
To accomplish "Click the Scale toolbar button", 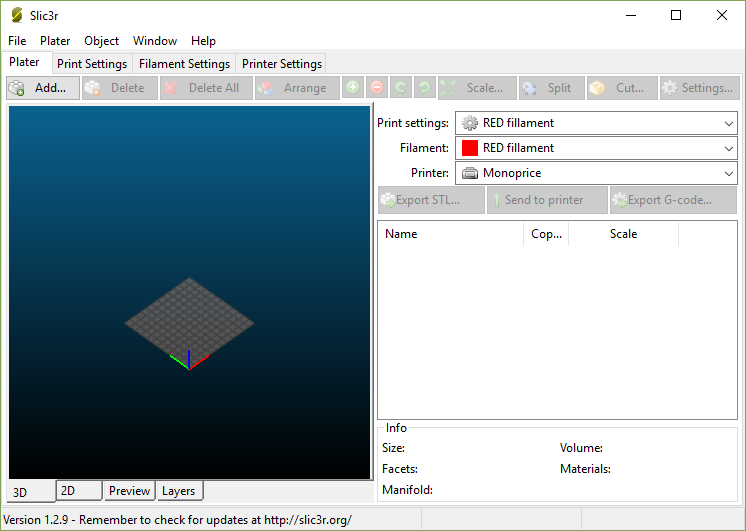I will click(x=477, y=88).
